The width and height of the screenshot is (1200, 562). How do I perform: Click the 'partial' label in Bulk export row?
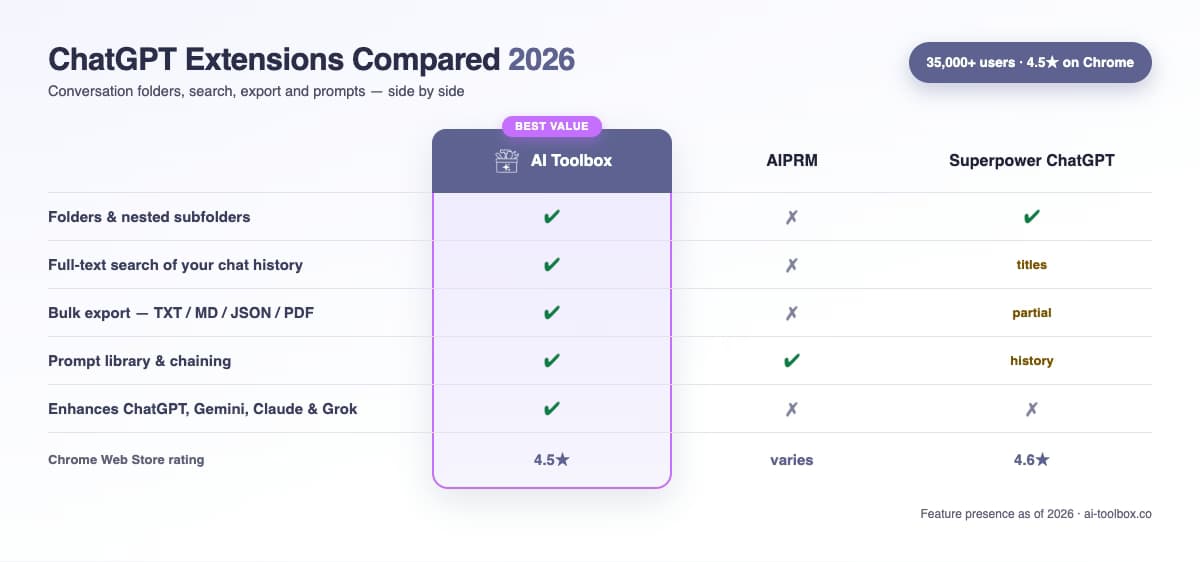(1032, 313)
